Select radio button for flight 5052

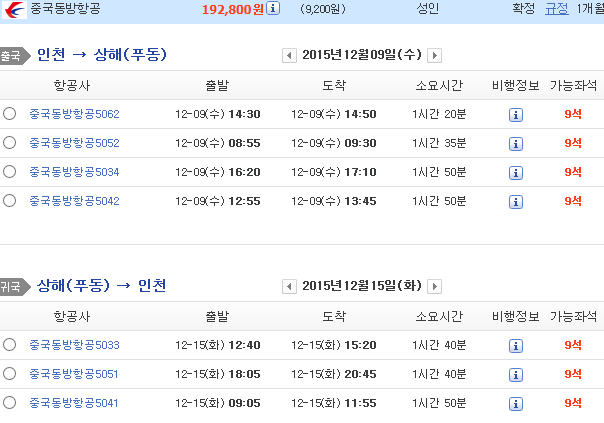[x=9, y=143]
